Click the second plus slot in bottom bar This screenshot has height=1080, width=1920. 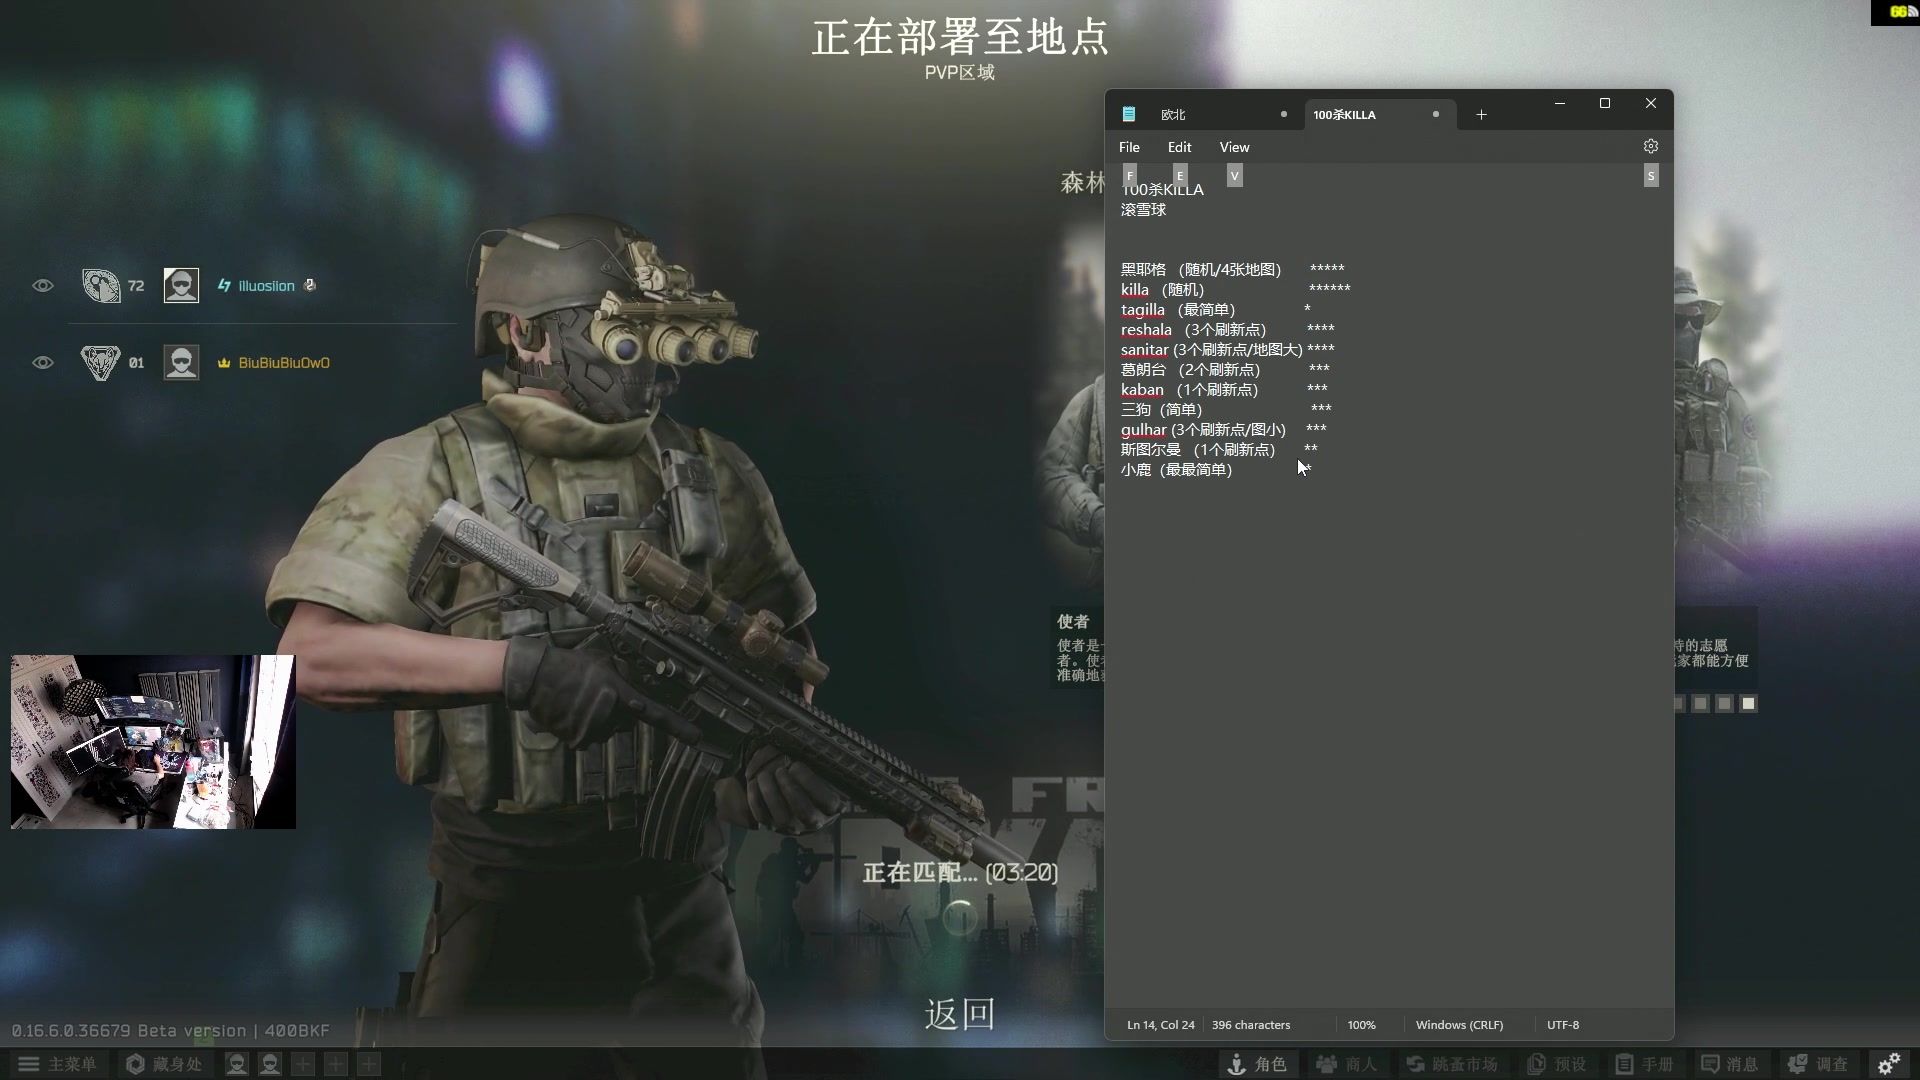(336, 1064)
